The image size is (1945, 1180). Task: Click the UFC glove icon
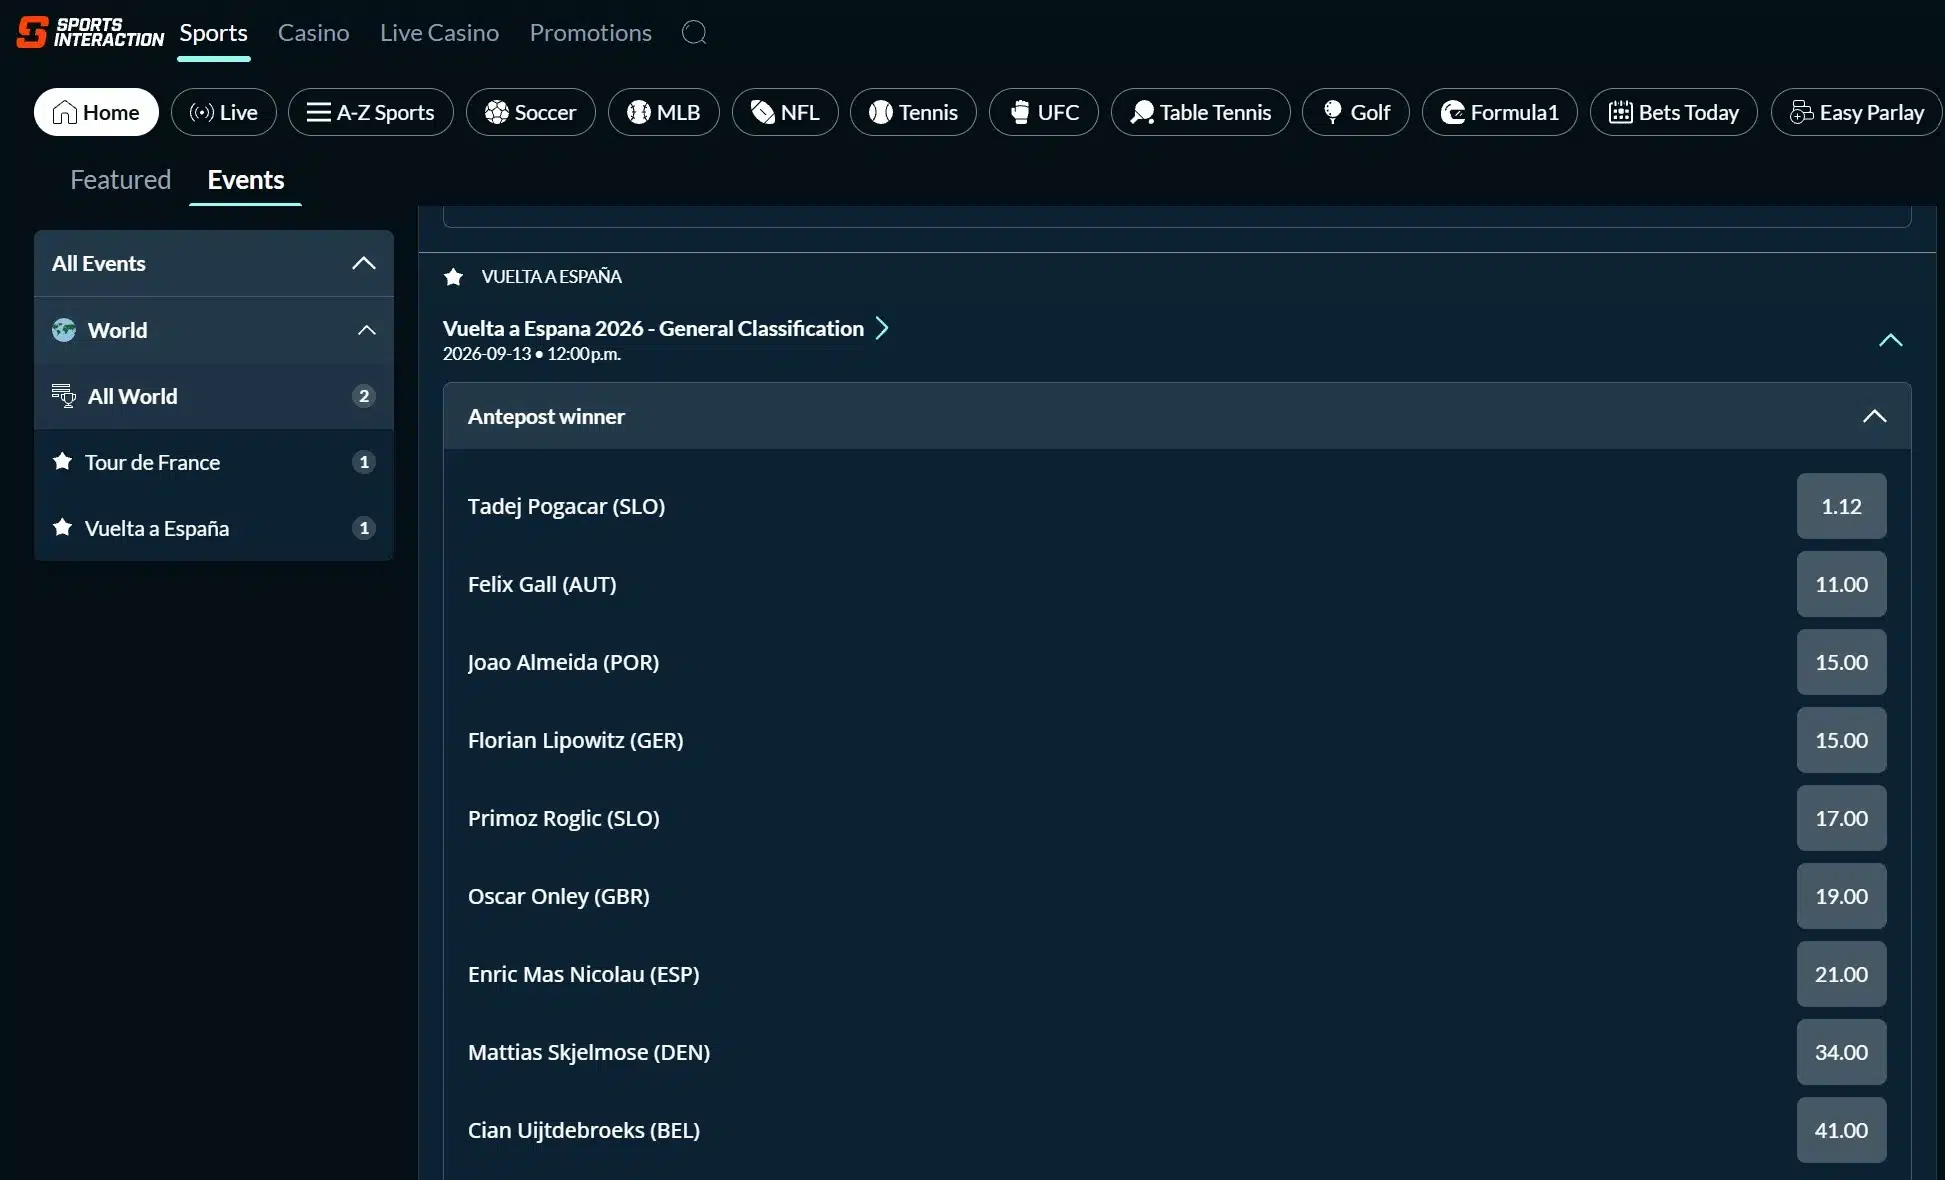pos(1020,112)
